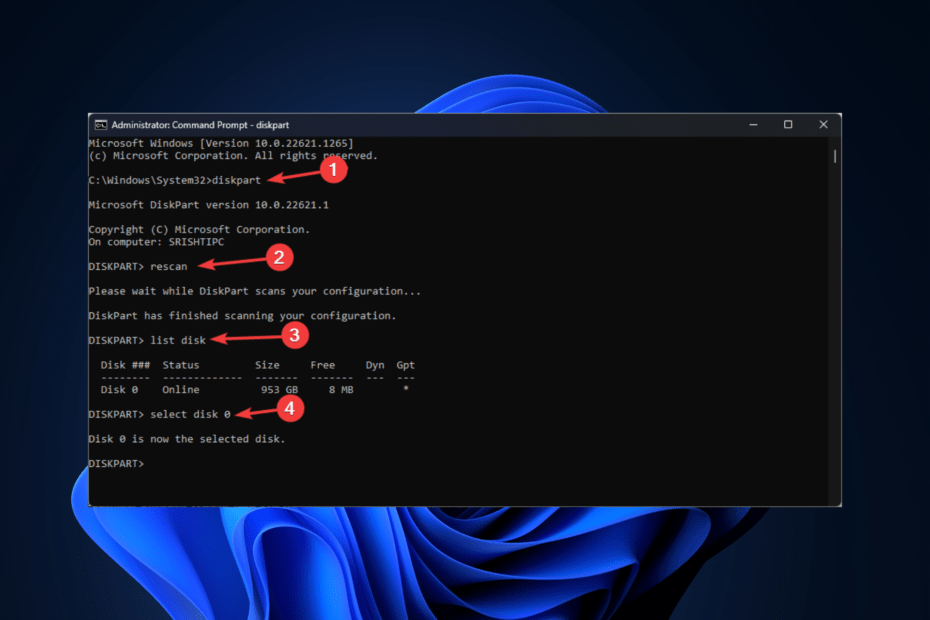
Task: Maximize the Command Prompt window
Action: click(x=788, y=125)
